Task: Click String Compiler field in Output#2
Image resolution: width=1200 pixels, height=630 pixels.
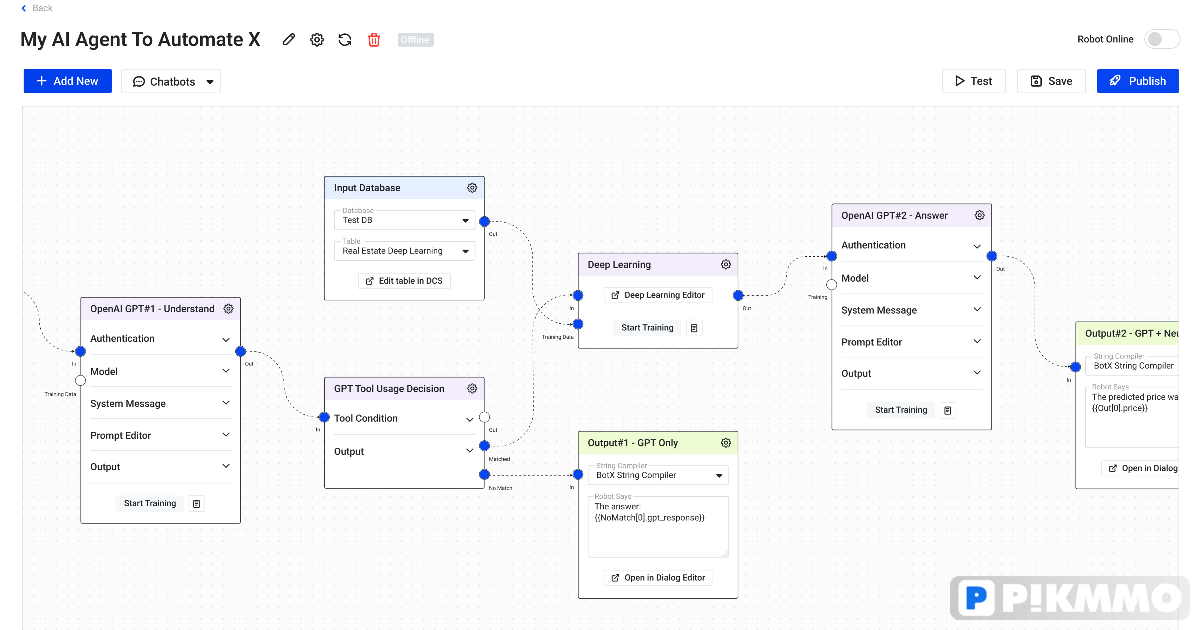Action: pos(1132,366)
